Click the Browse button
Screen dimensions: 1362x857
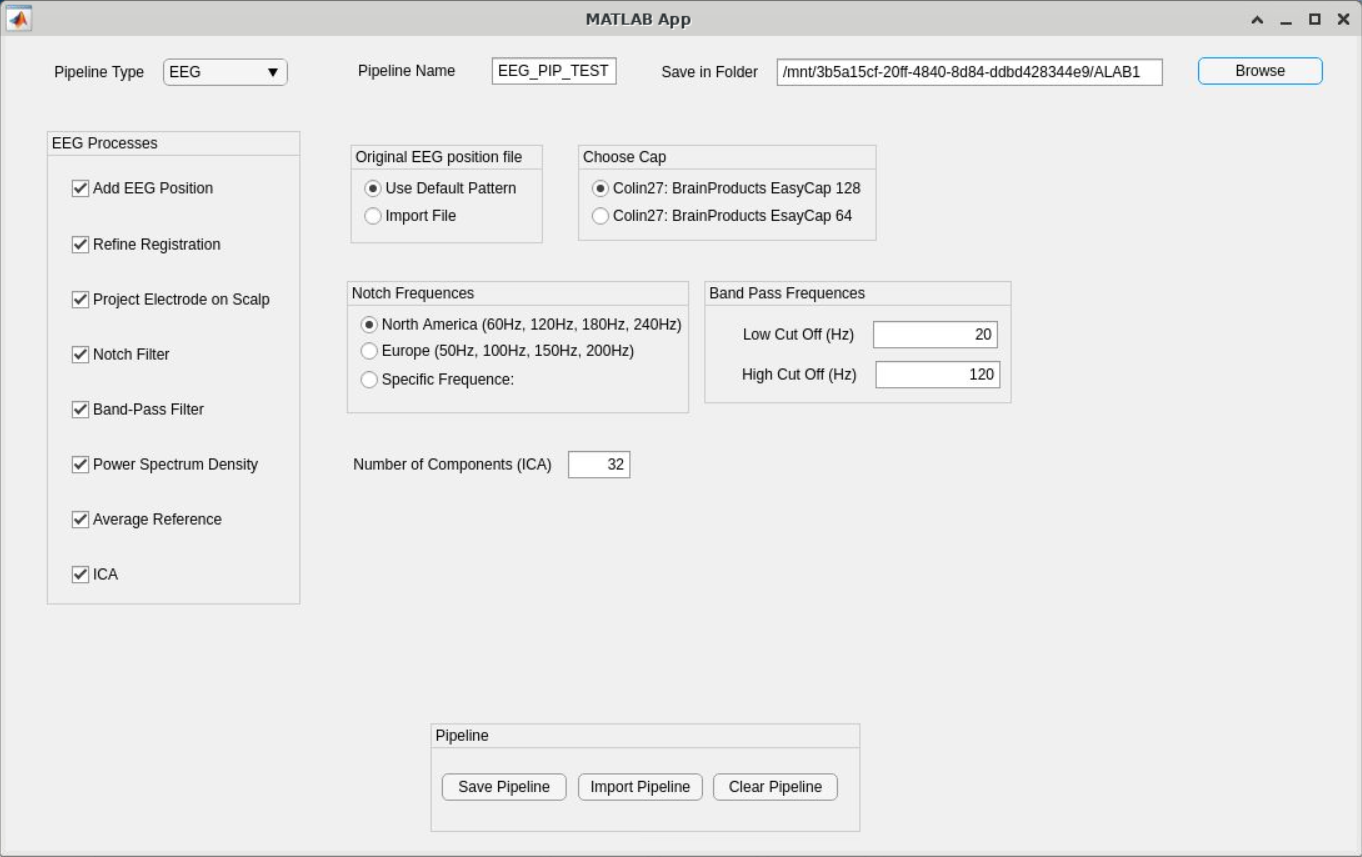pyautogui.click(x=1260, y=71)
